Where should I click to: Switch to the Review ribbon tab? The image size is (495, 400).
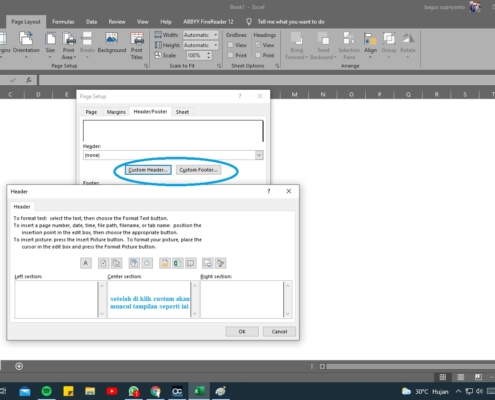click(x=117, y=22)
